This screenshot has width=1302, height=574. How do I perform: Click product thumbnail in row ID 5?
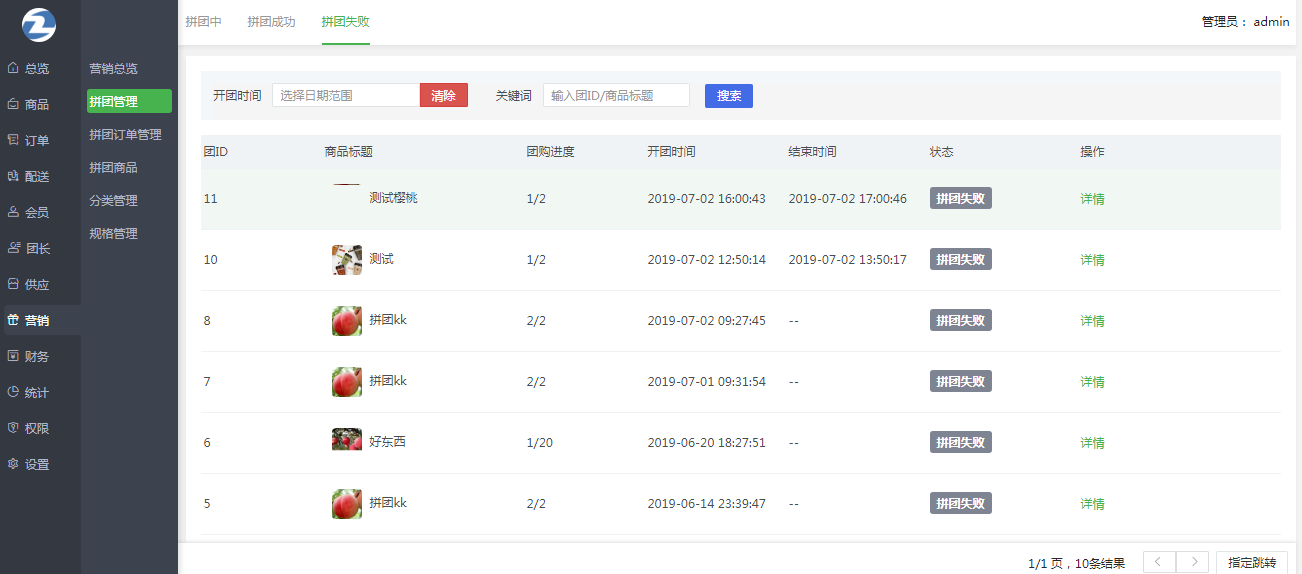pyautogui.click(x=347, y=504)
